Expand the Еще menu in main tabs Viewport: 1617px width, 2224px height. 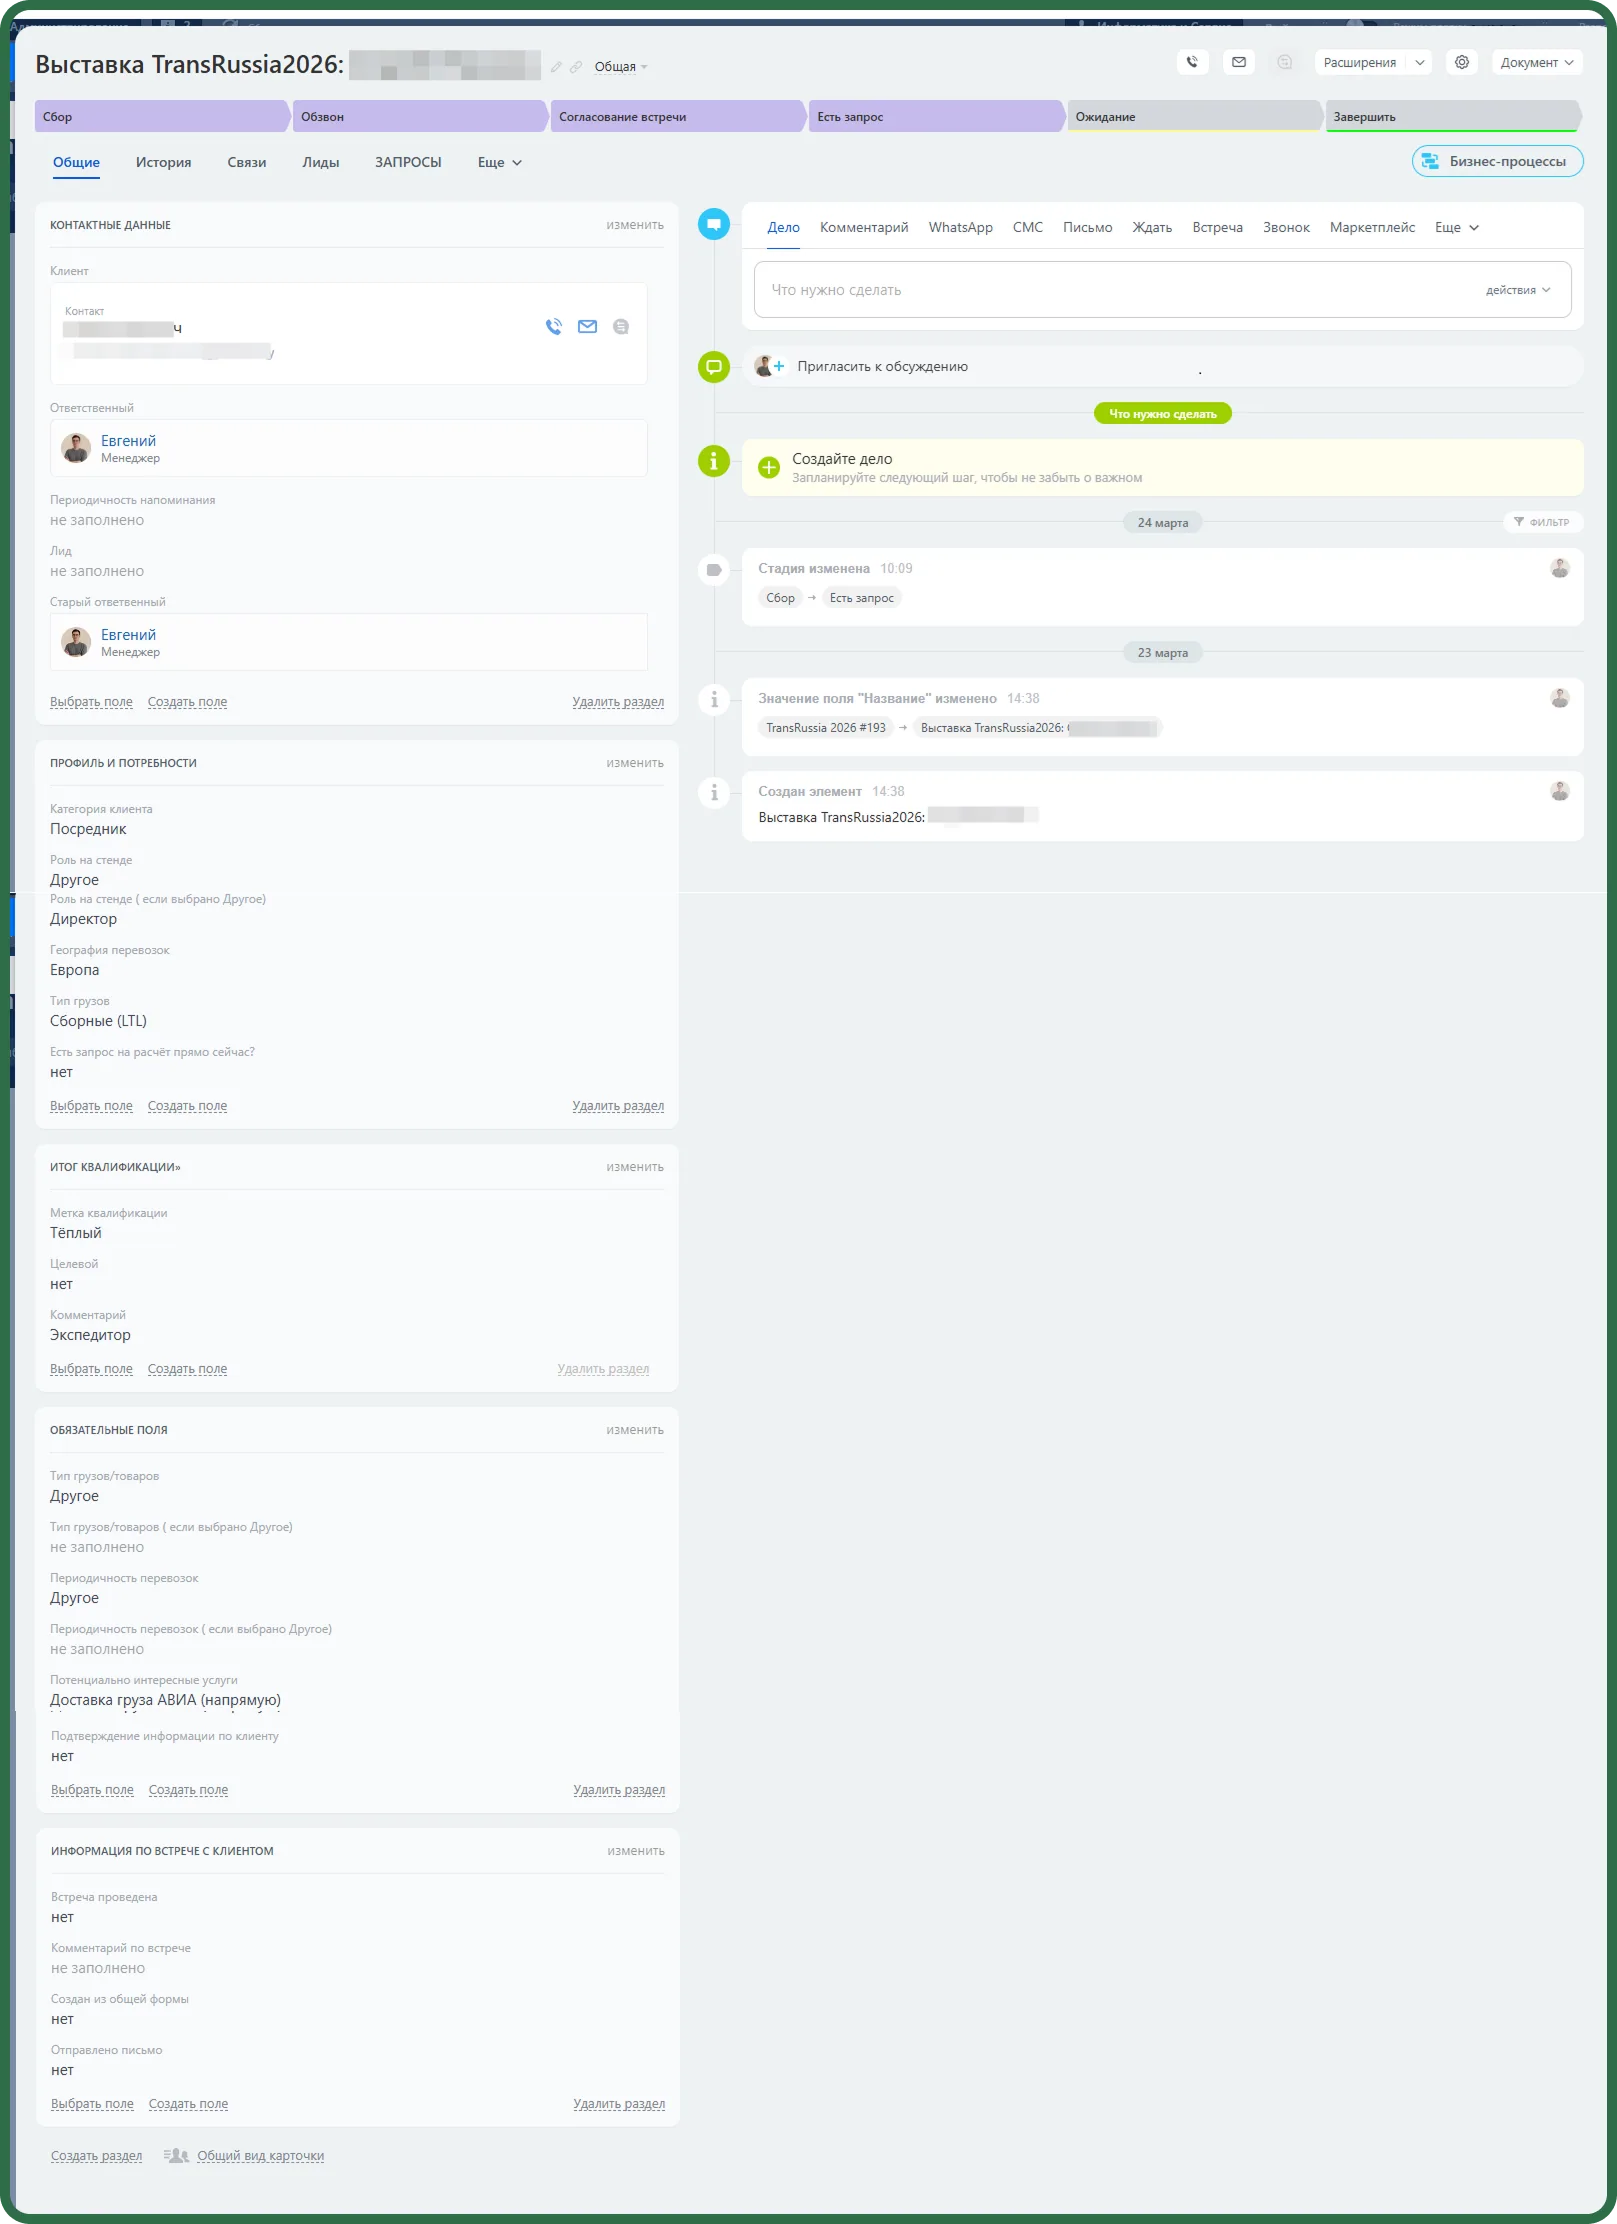point(499,162)
